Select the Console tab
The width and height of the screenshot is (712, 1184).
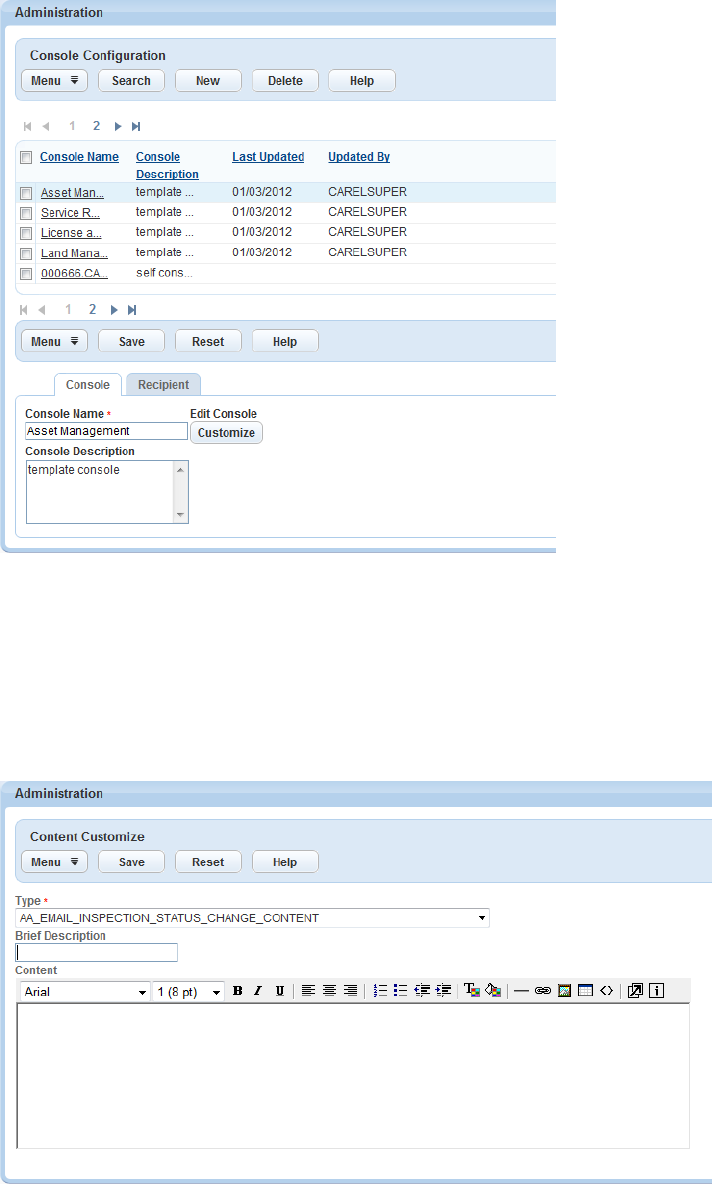88,384
